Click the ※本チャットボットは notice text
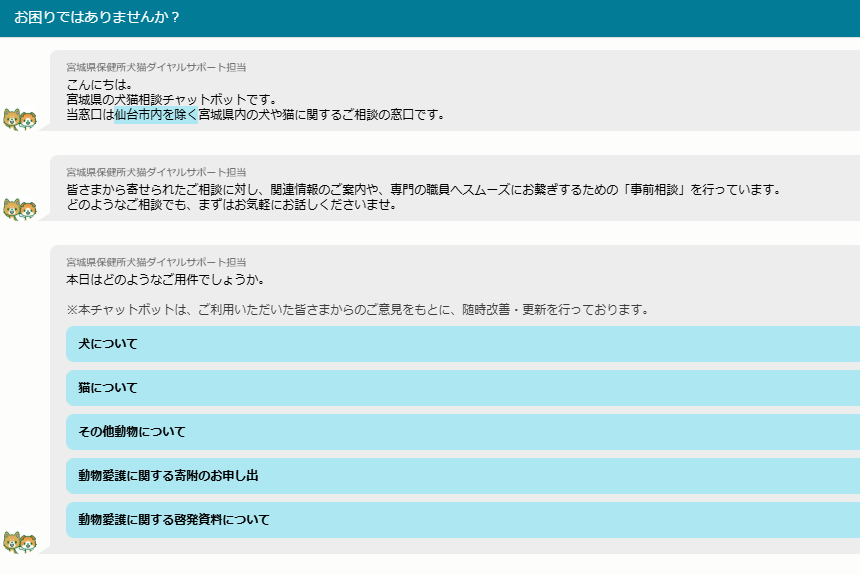 pyautogui.click(x=357, y=310)
